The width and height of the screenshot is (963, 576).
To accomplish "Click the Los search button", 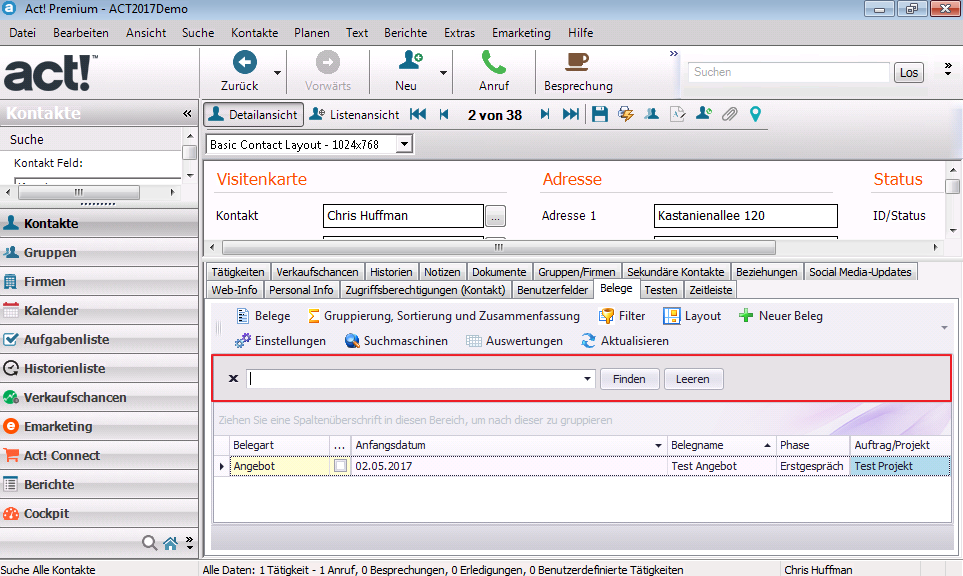I will (x=908, y=72).
